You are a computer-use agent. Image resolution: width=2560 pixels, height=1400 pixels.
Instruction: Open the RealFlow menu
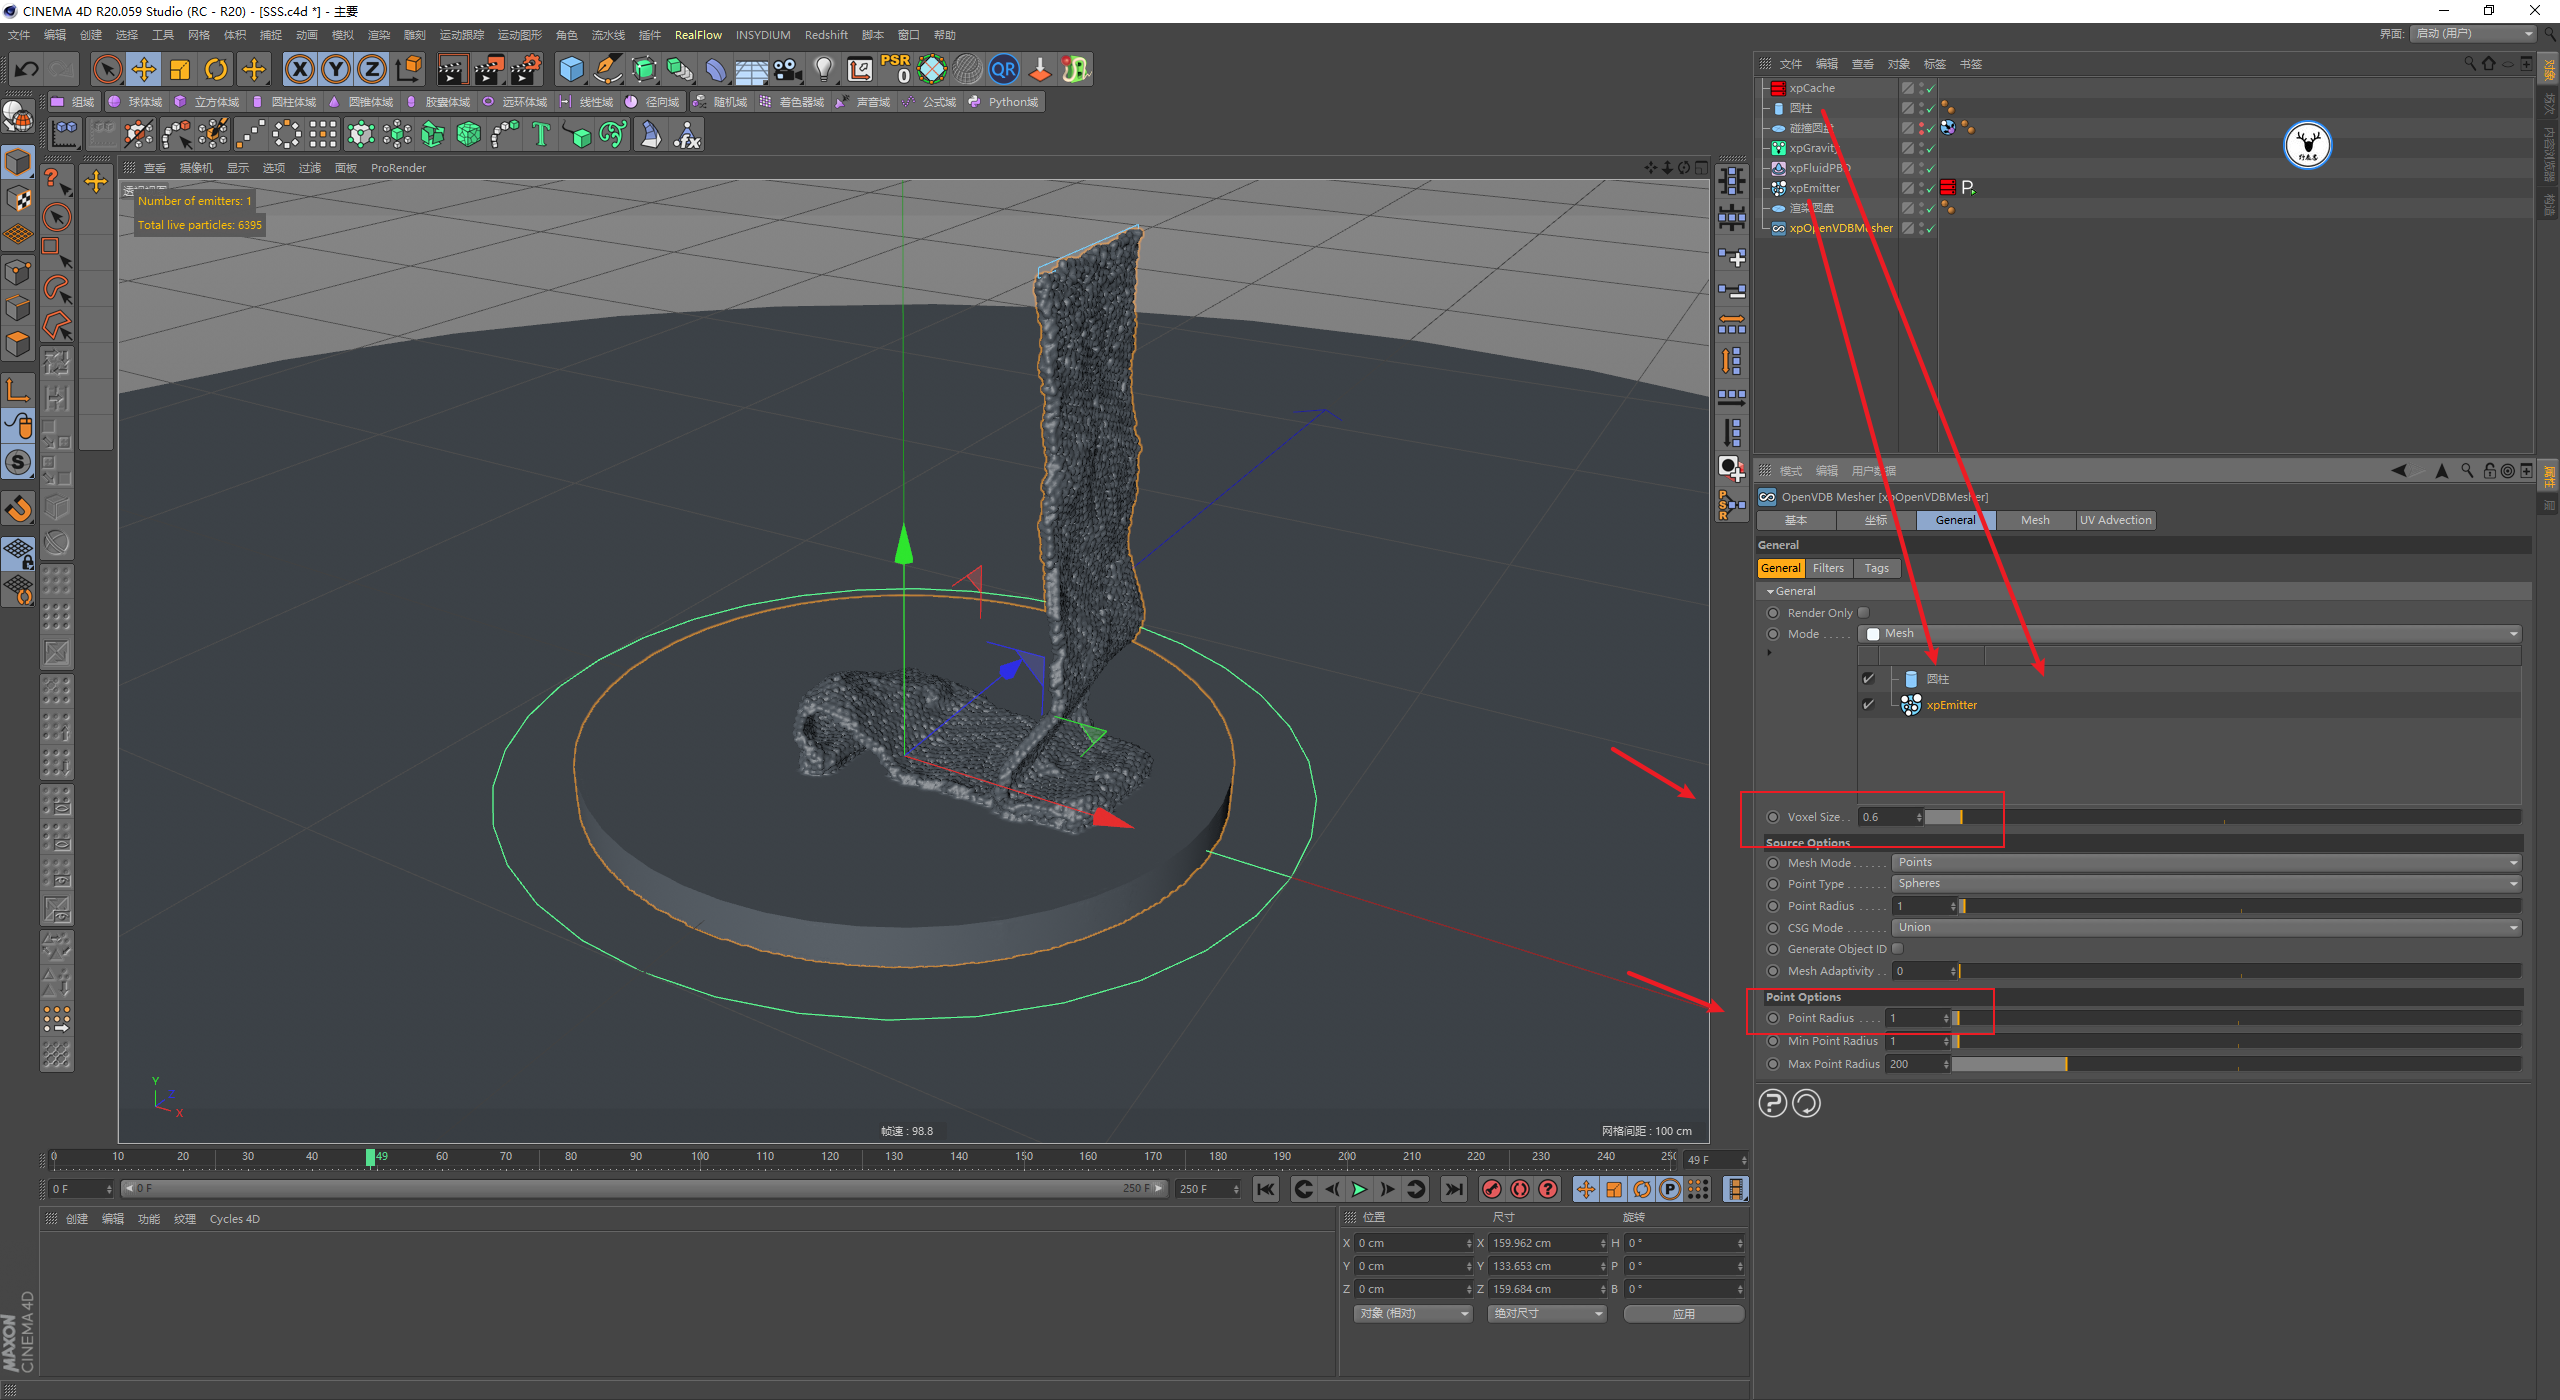click(x=698, y=35)
